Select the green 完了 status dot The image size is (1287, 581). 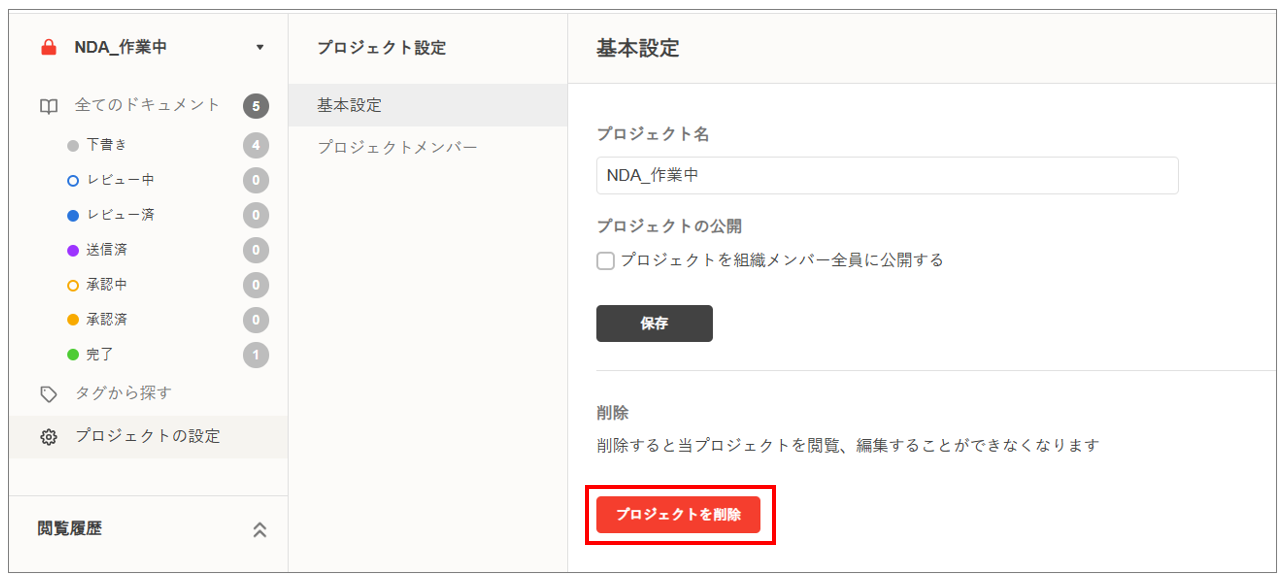coord(73,355)
